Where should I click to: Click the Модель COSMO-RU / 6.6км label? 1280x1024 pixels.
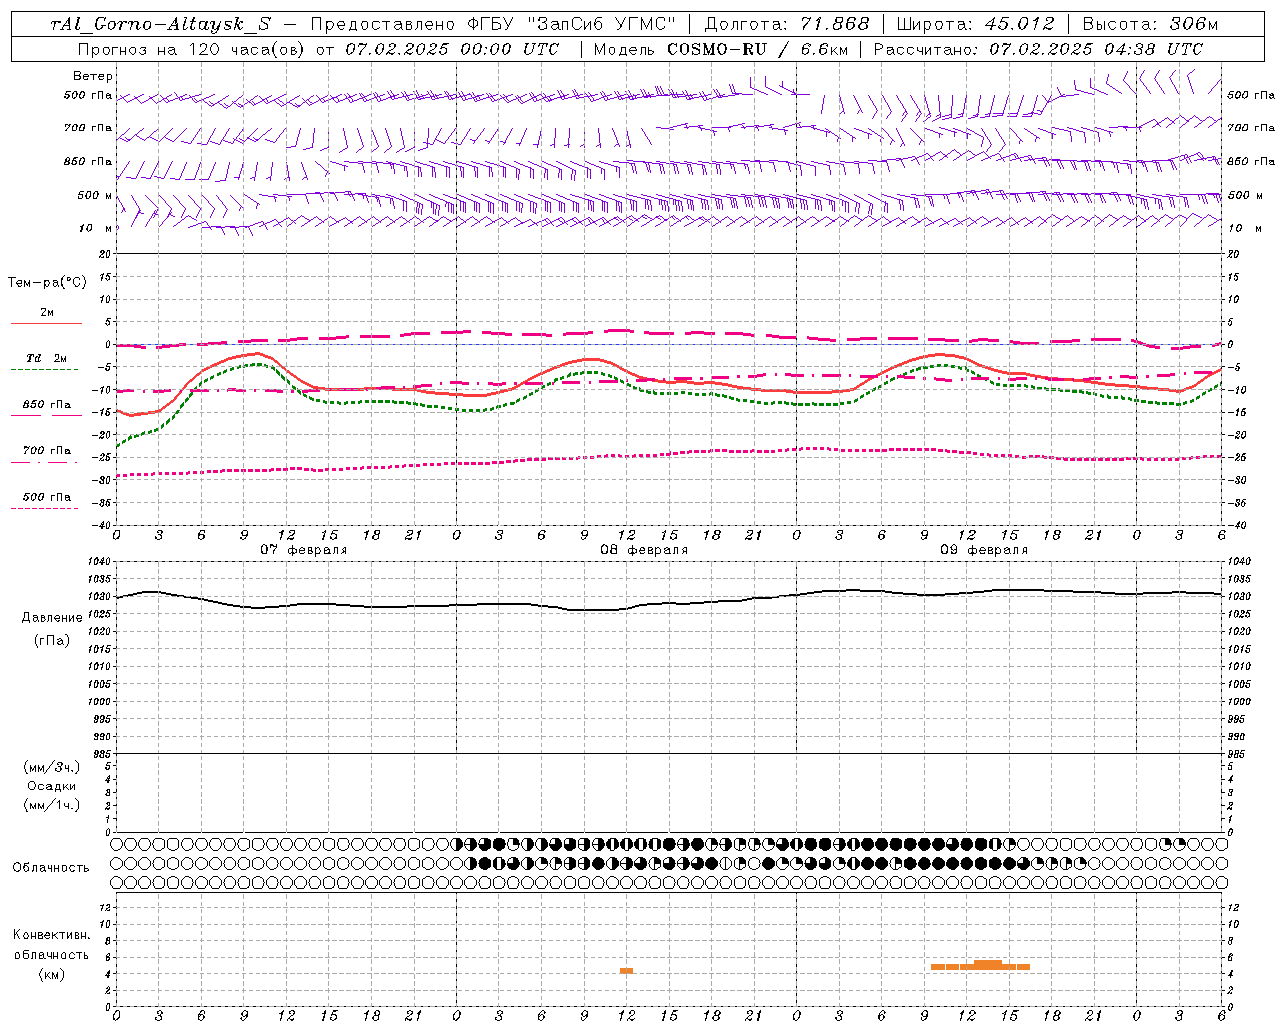point(720,49)
